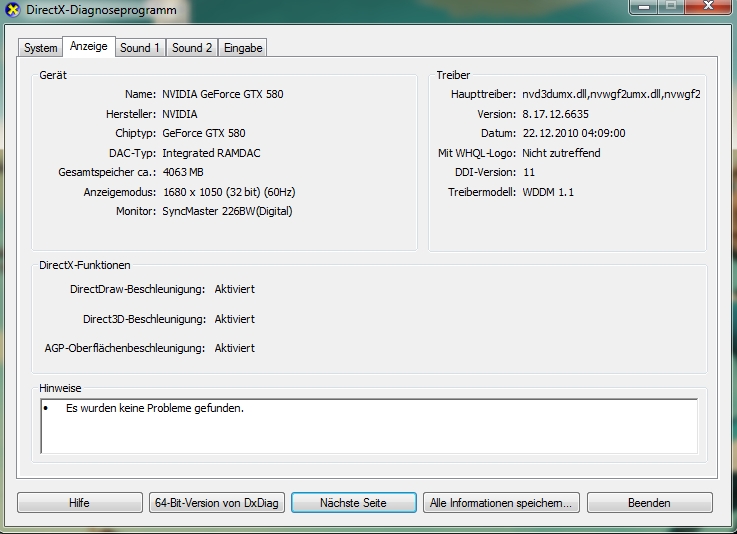The height and width of the screenshot is (534, 737).
Task: Click the DirectX-Funktionen group label
Action: coord(85,265)
